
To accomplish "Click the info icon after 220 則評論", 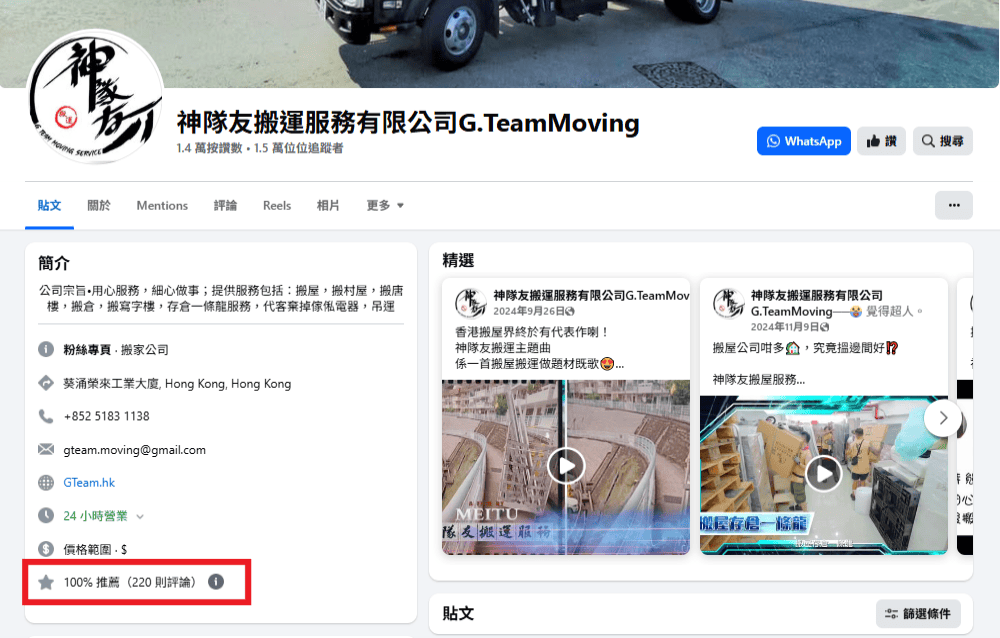I will pyautogui.click(x=216, y=581).
